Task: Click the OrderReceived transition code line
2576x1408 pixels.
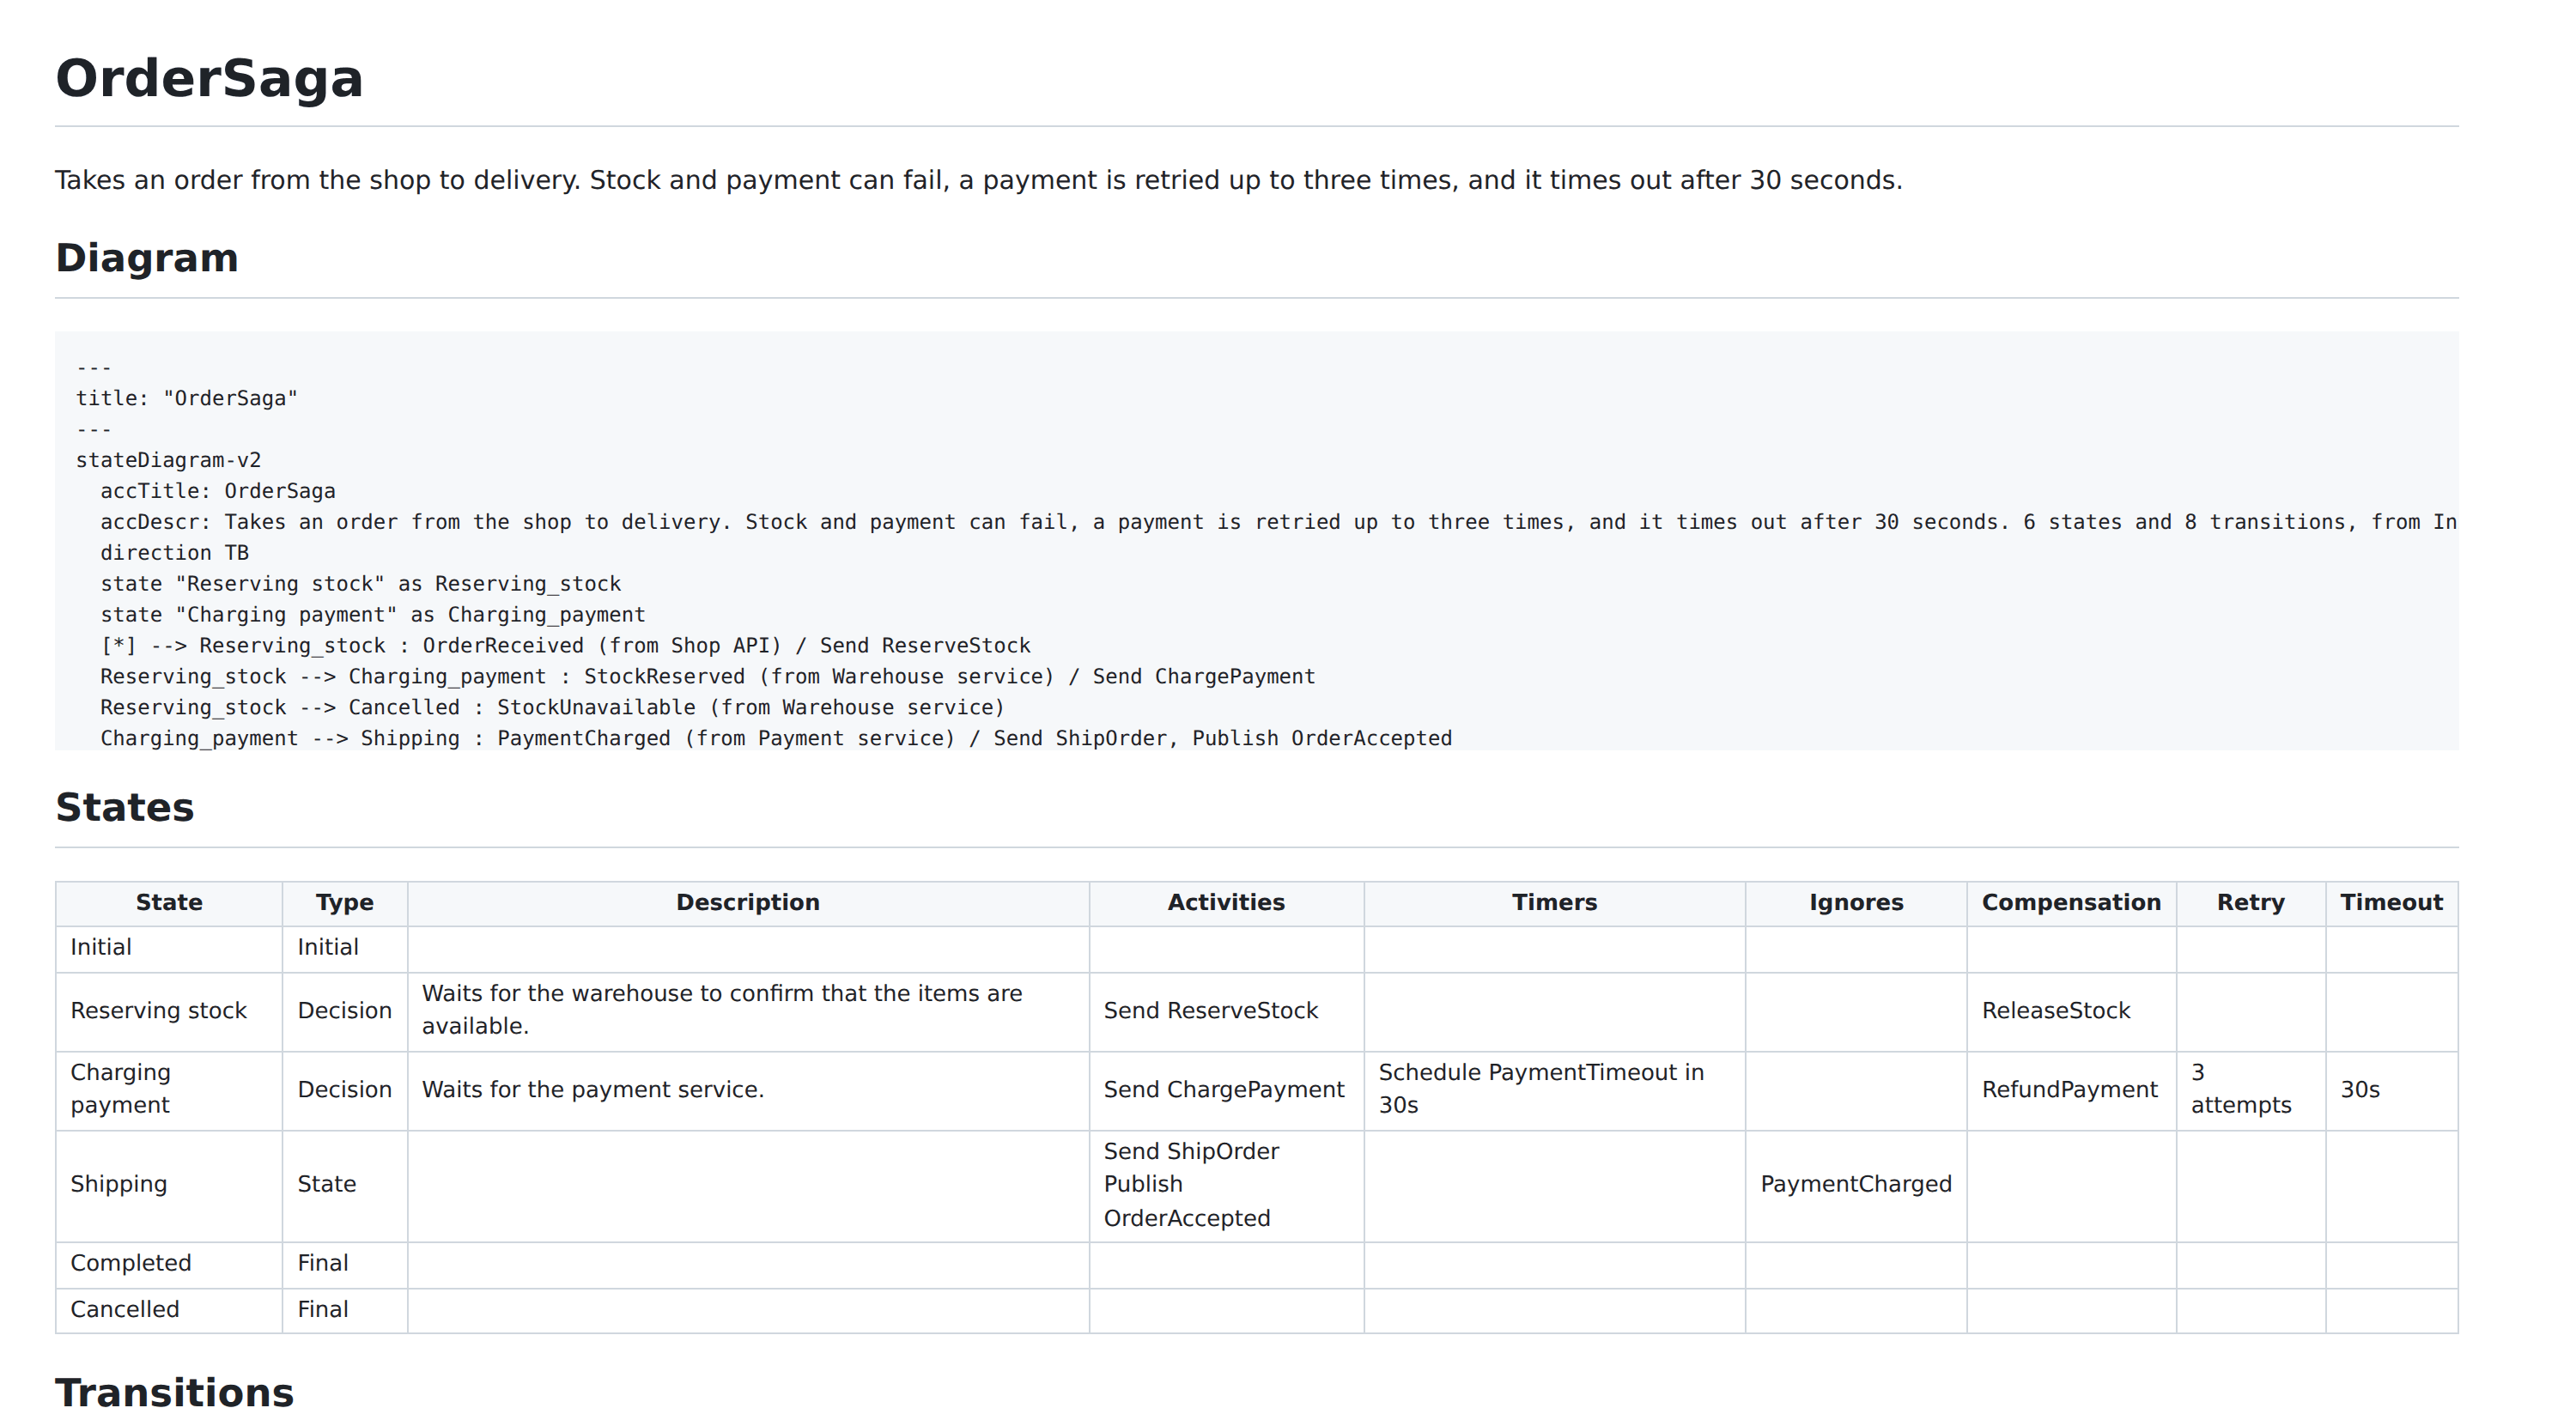Action: tap(565, 646)
